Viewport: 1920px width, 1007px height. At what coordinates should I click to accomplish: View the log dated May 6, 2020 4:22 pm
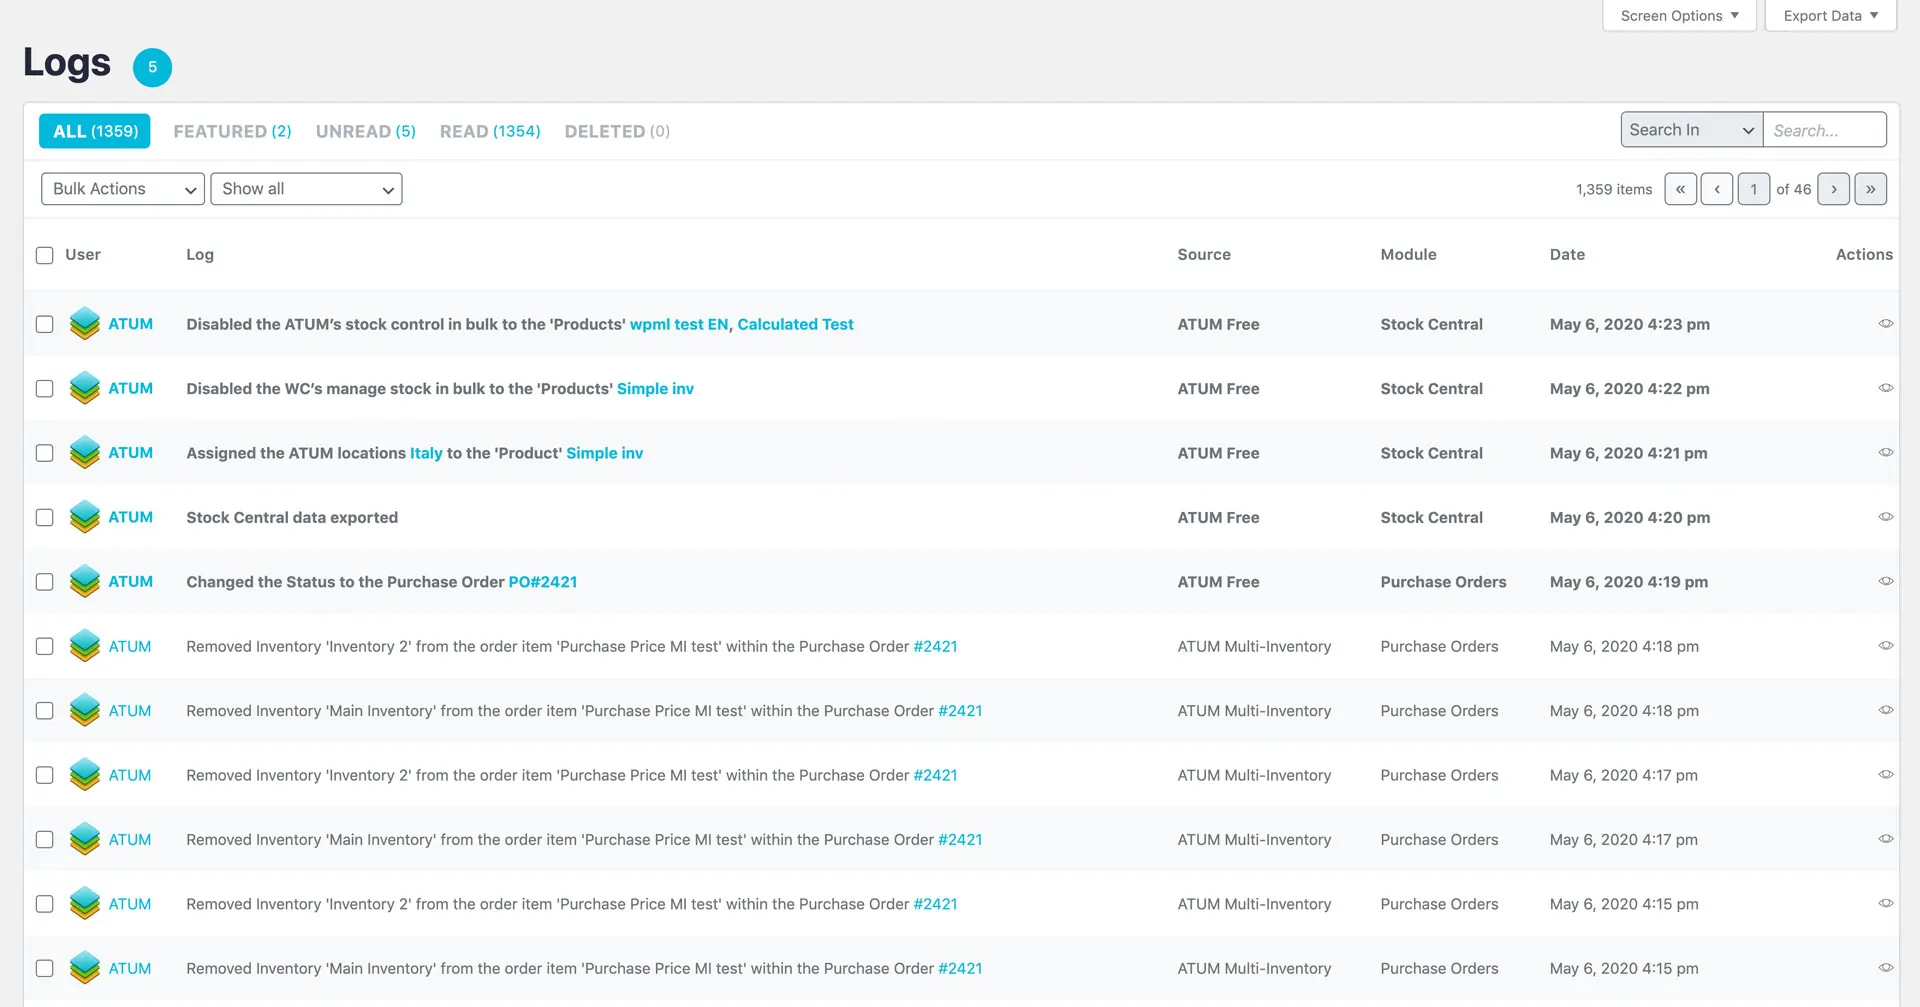1886,388
